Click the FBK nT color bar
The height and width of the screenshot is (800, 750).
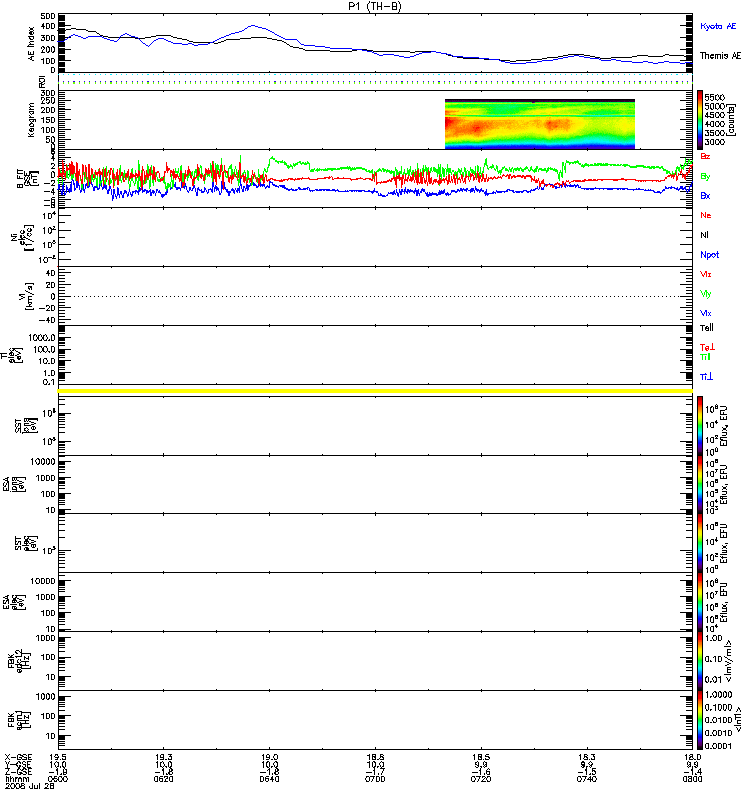(x=700, y=720)
